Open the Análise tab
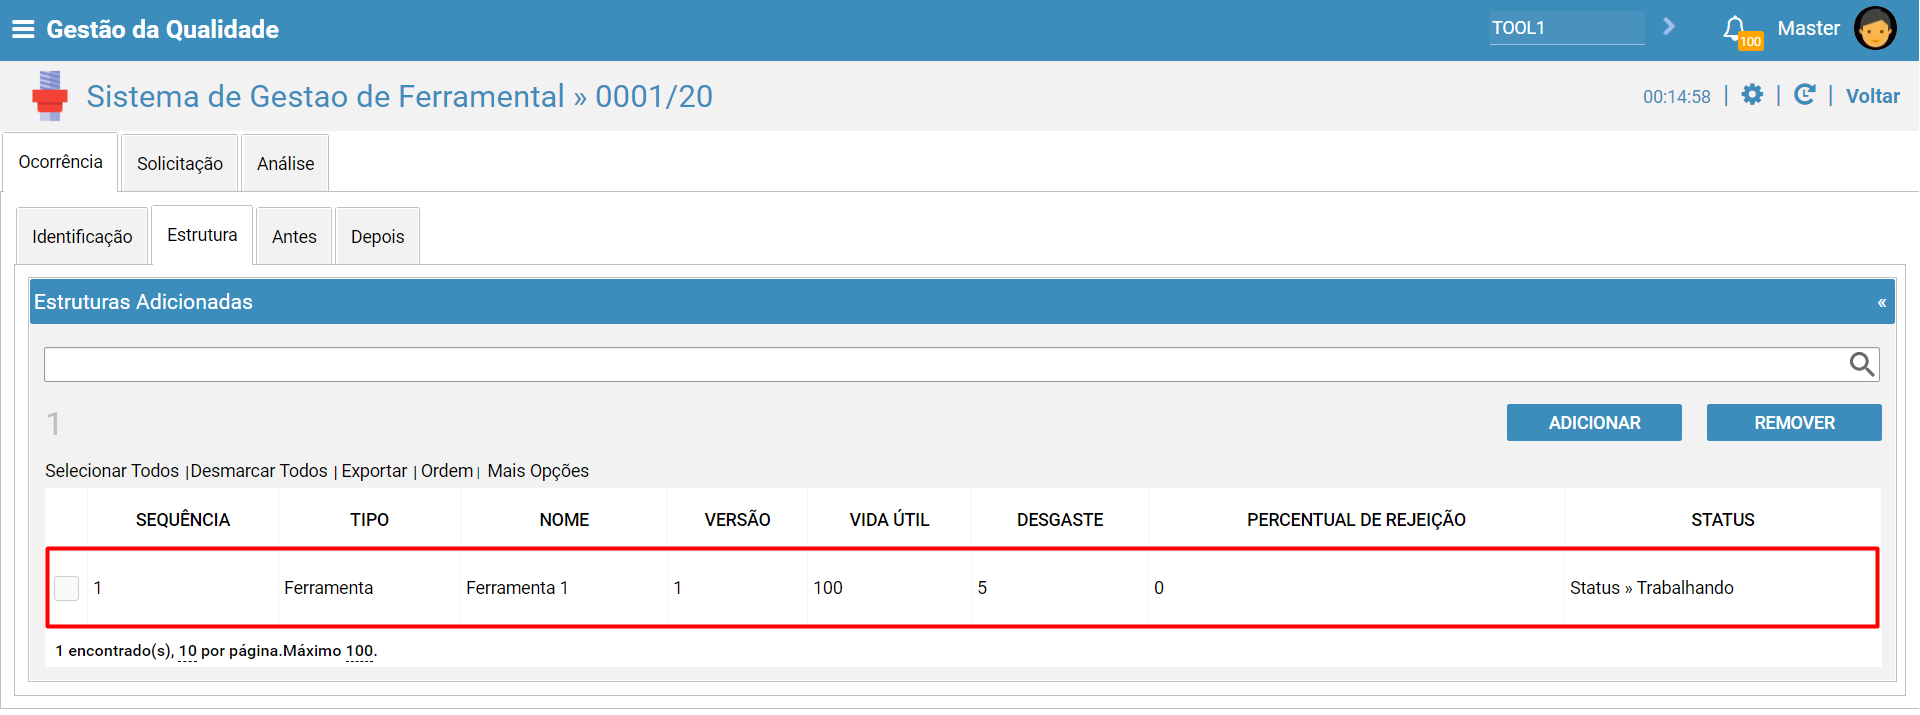 (x=285, y=163)
